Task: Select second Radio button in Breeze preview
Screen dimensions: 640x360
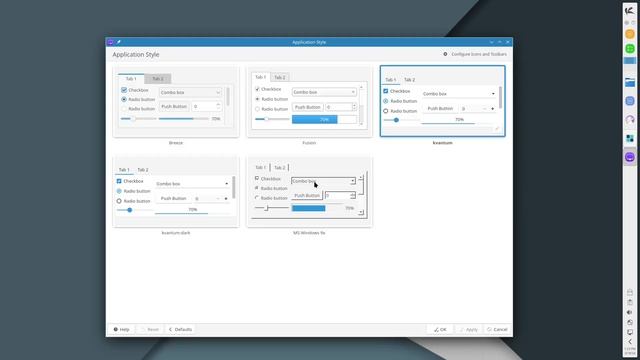Action: [x=124, y=109]
